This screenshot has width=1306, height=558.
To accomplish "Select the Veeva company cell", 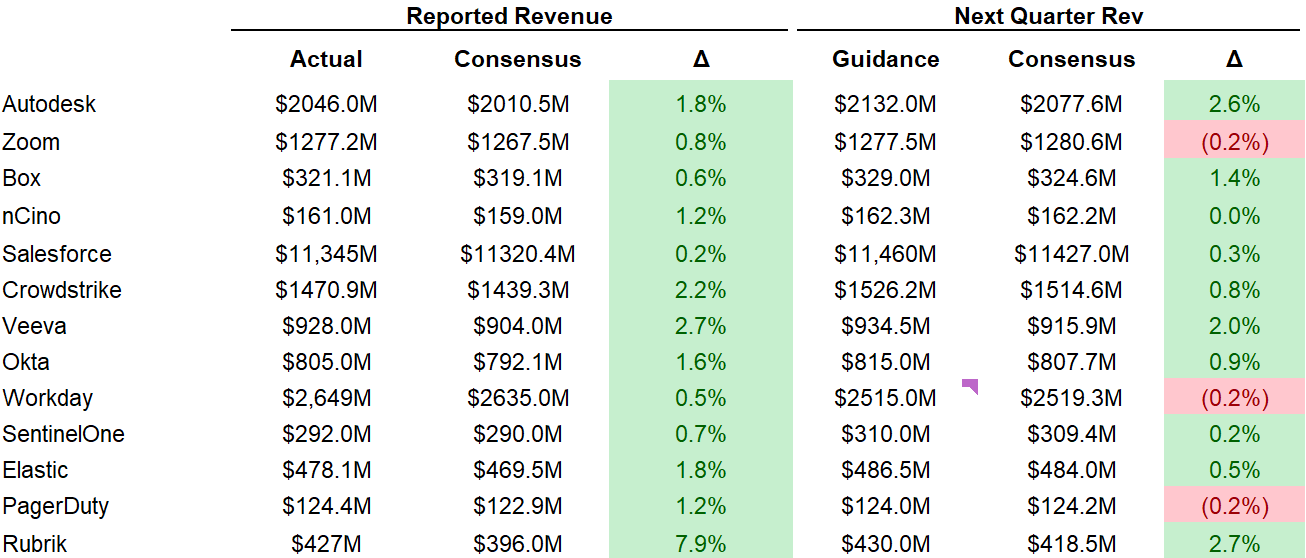I will coord(35,326).
